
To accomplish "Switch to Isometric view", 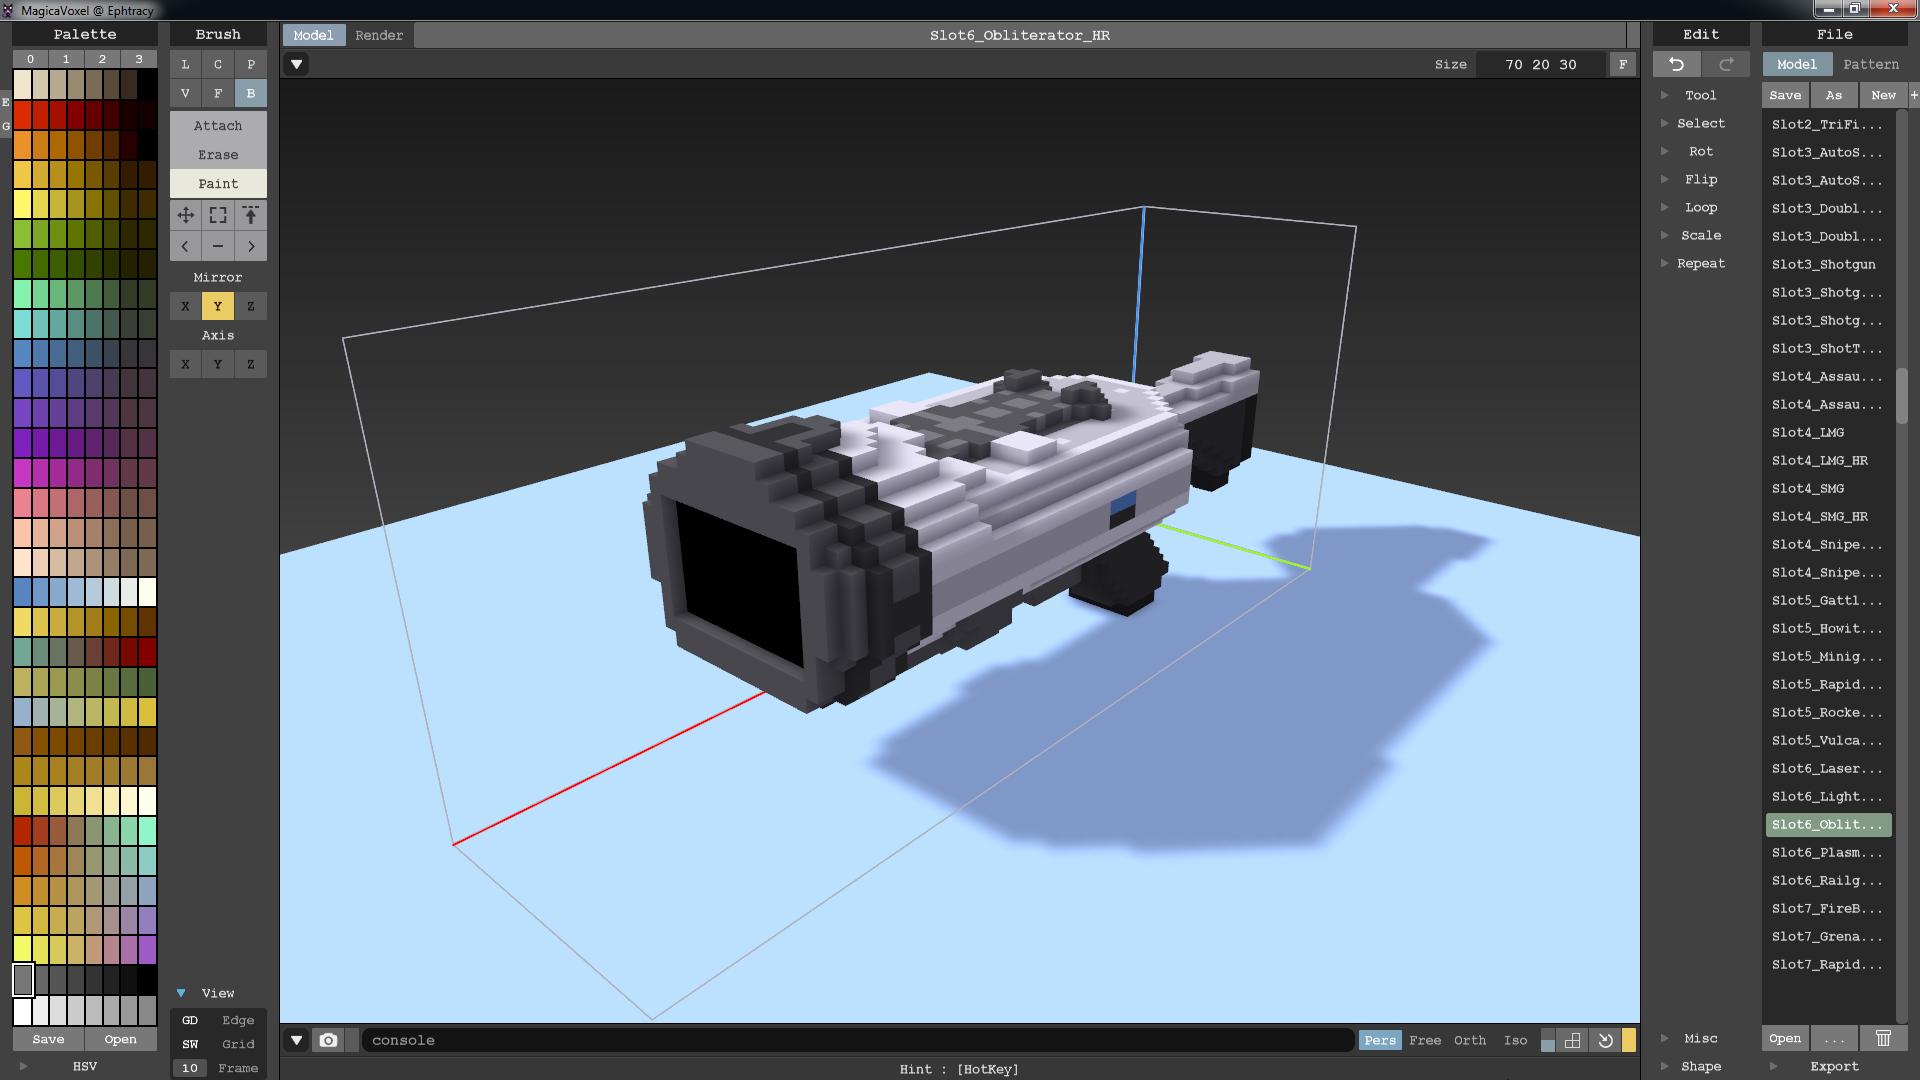I will pos(1514,1040).
